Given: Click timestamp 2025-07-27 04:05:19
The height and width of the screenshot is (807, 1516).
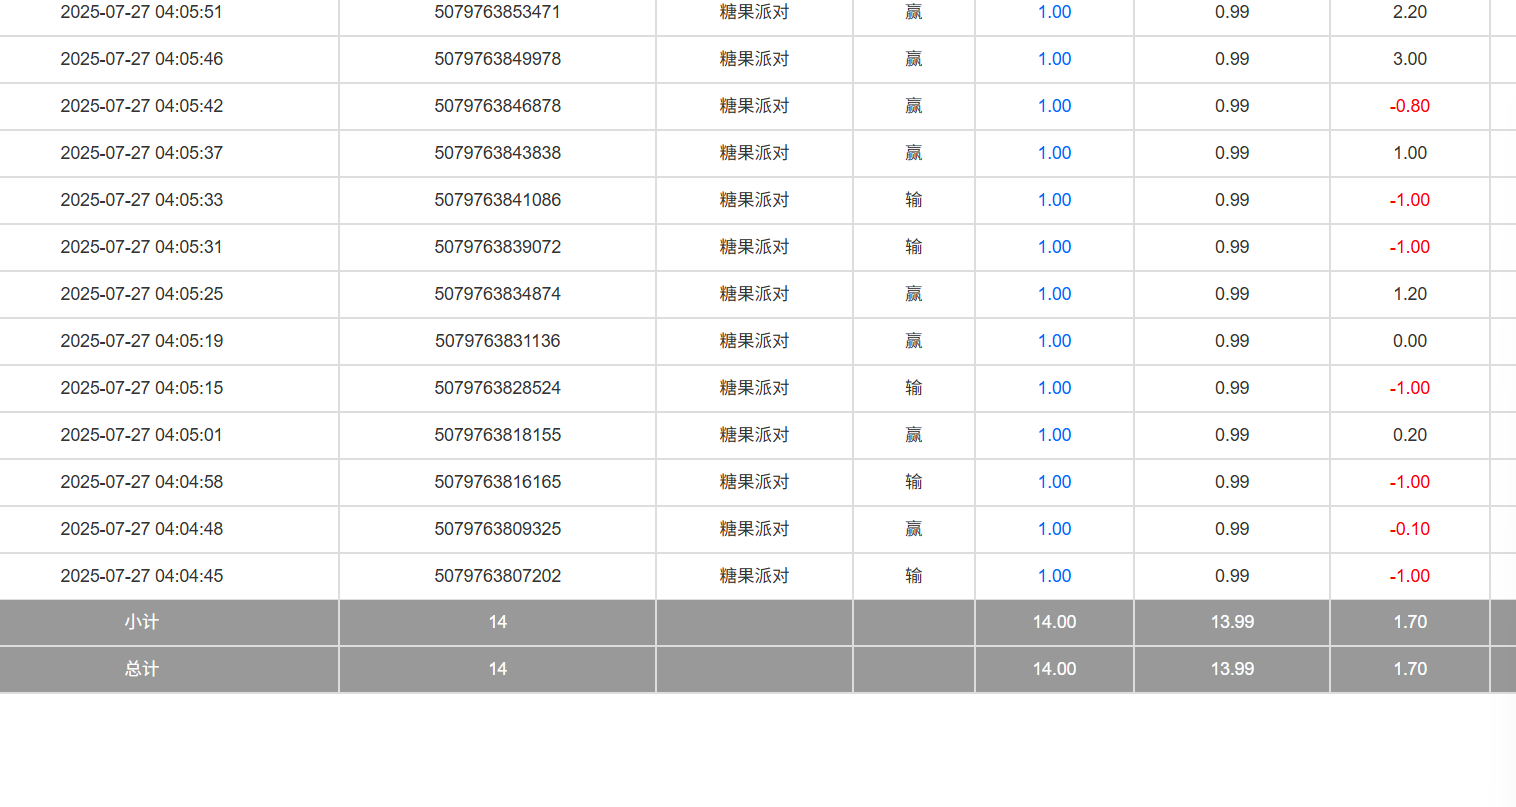Looking at the screenshot, I should pos(141,341).
